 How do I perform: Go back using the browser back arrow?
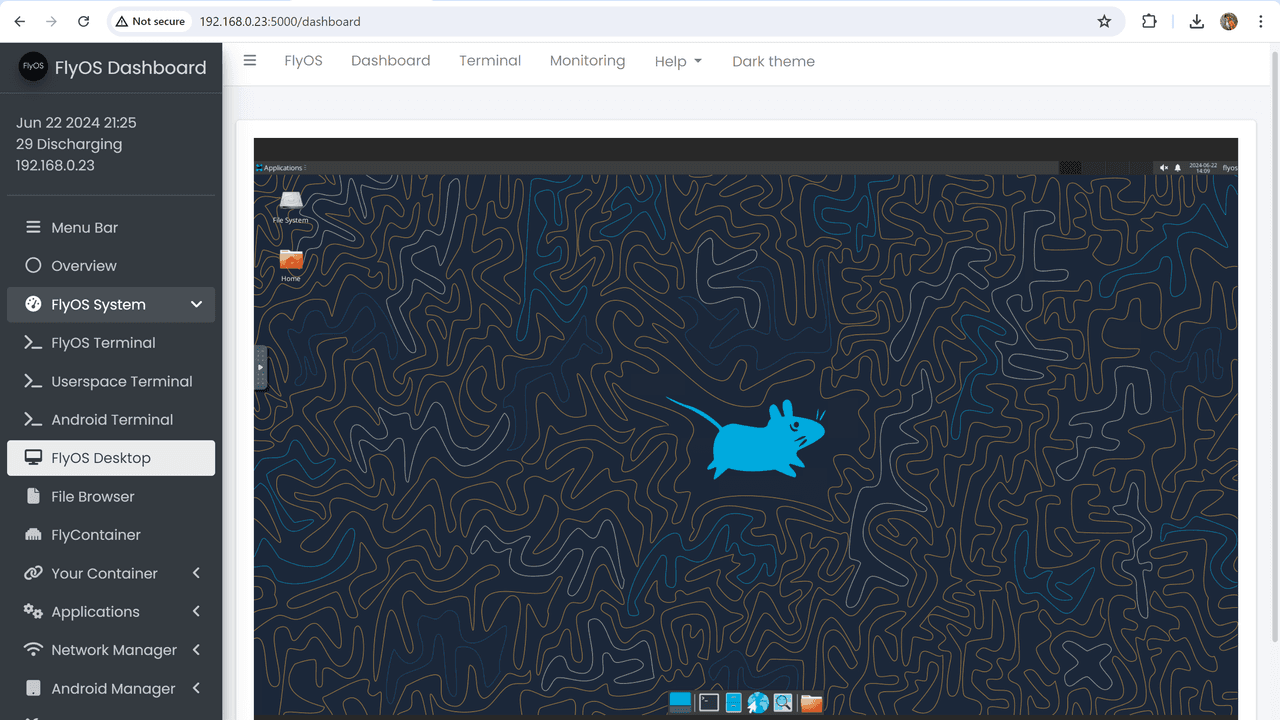pos(20,21)
